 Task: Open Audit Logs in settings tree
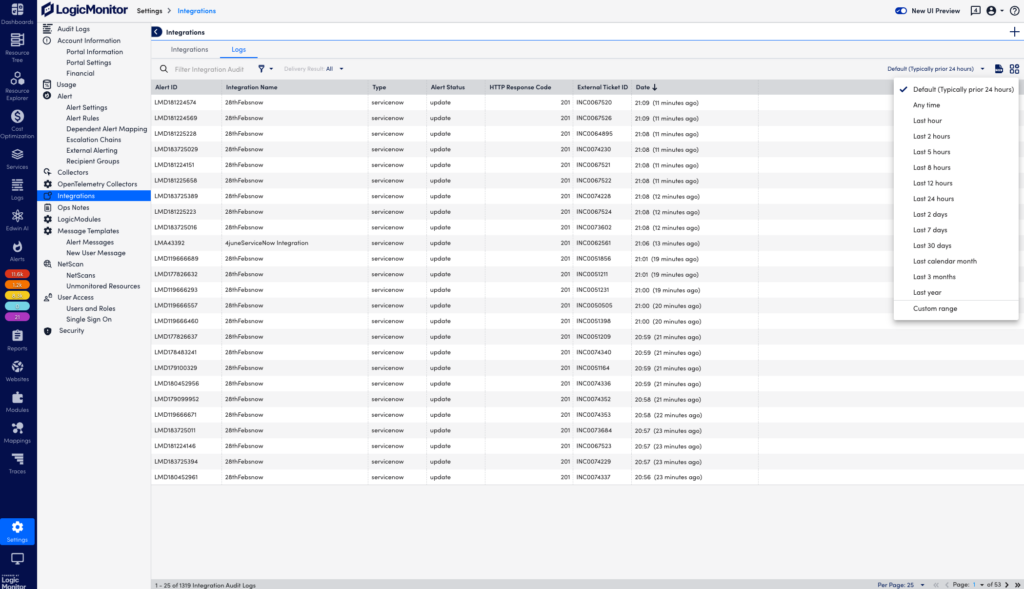[73, 29]
